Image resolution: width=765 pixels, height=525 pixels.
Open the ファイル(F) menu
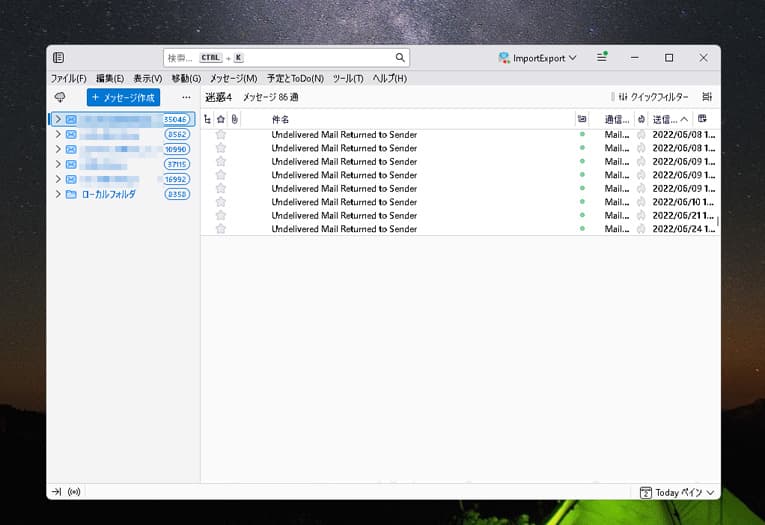coord(68,78)
